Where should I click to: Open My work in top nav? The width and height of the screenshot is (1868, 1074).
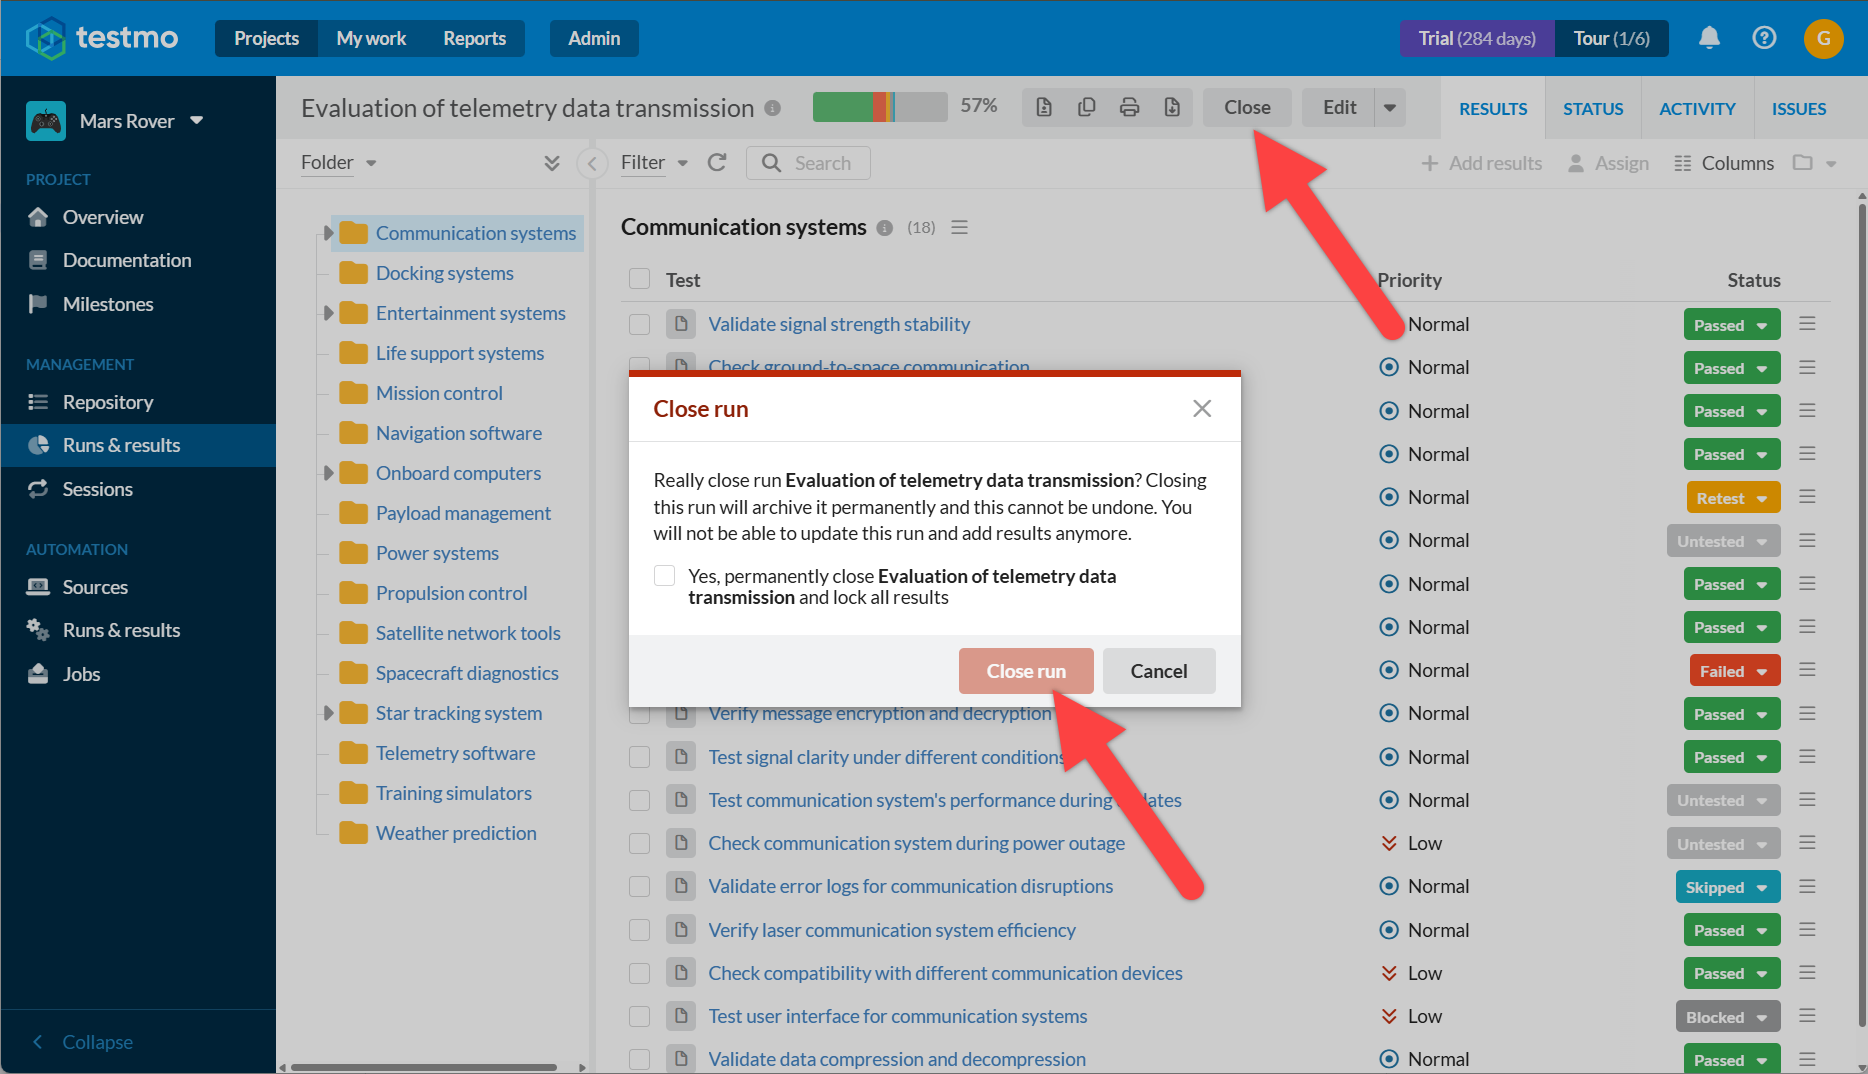click(x=371, y=38)
